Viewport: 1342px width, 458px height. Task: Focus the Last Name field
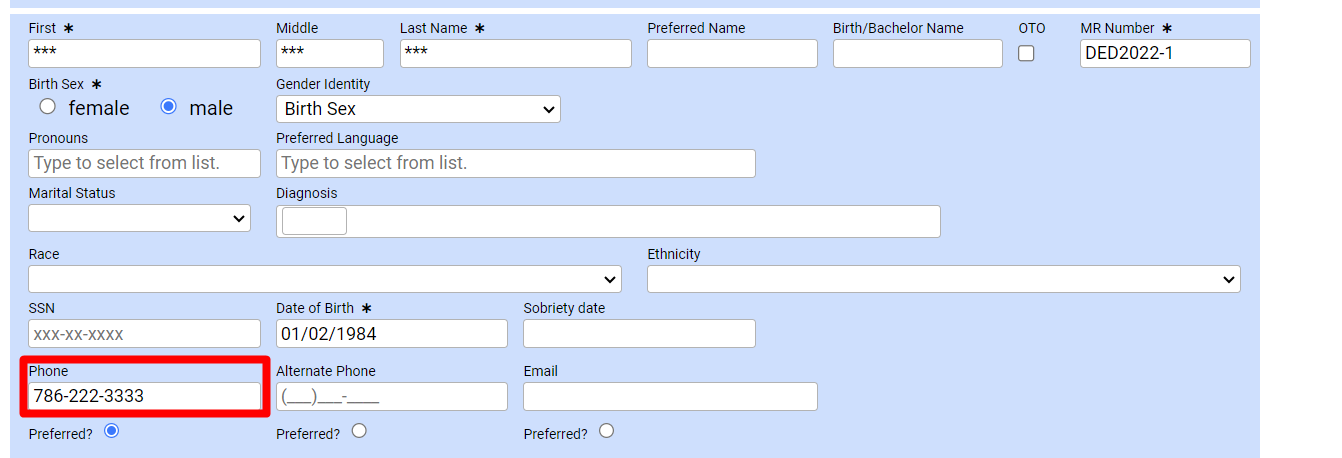[x=515, y=54]
